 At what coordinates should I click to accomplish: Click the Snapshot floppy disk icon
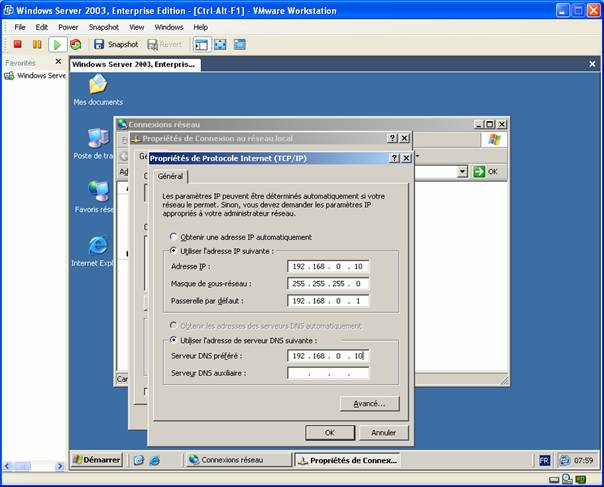click(99, 44)
